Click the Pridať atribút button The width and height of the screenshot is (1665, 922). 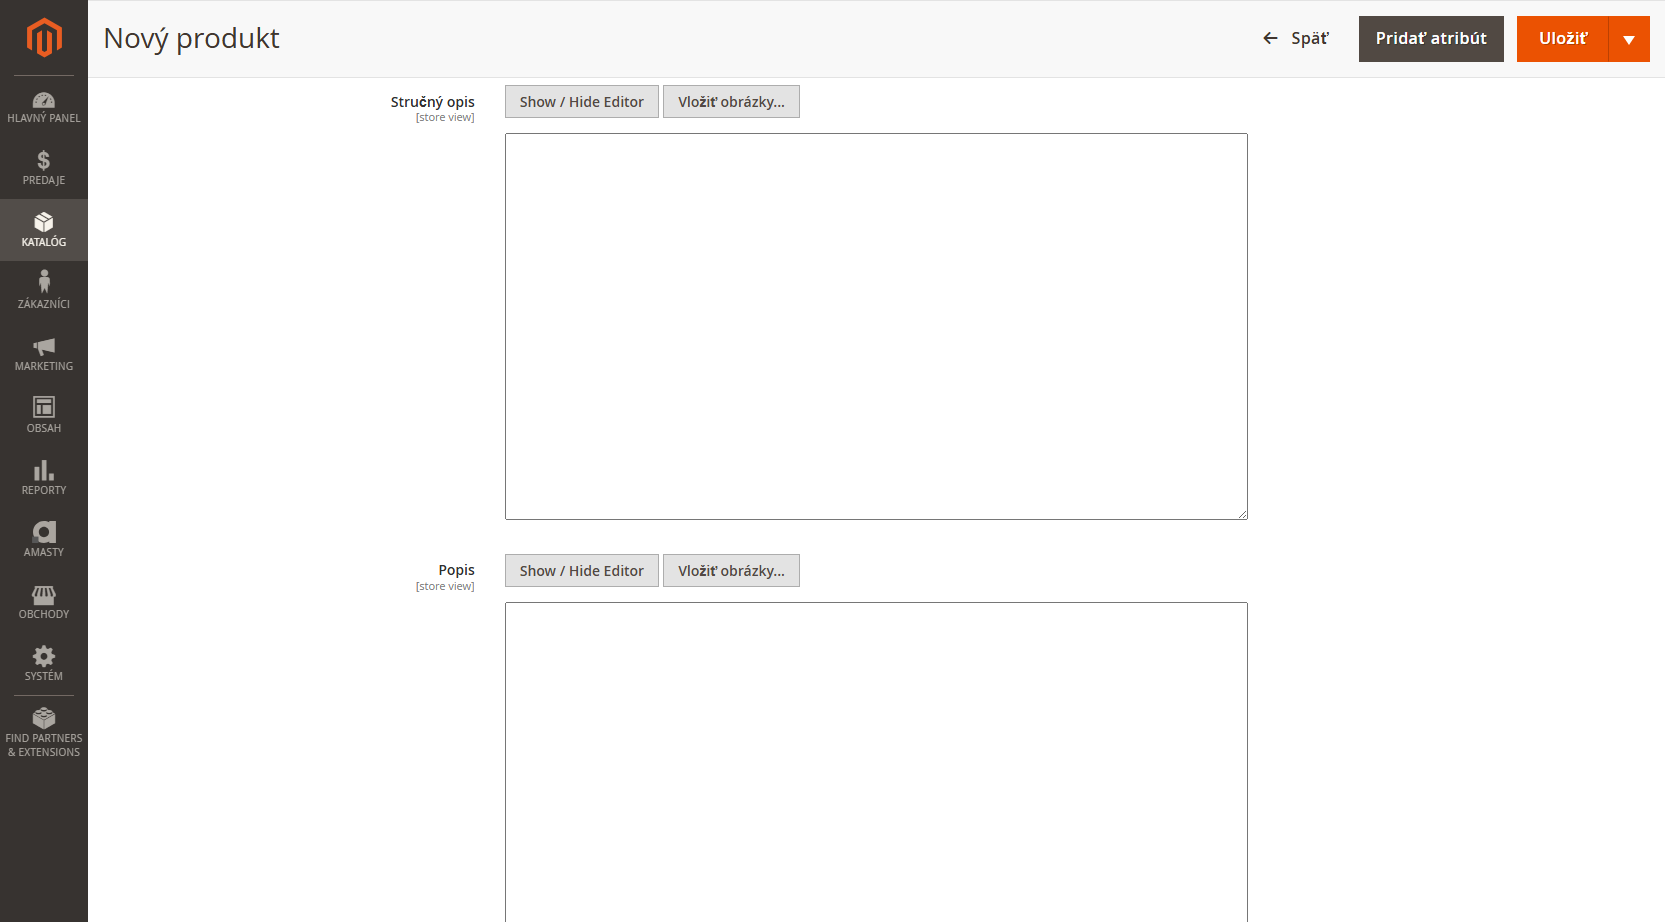pyautogui.click(x=1430, y=39)
